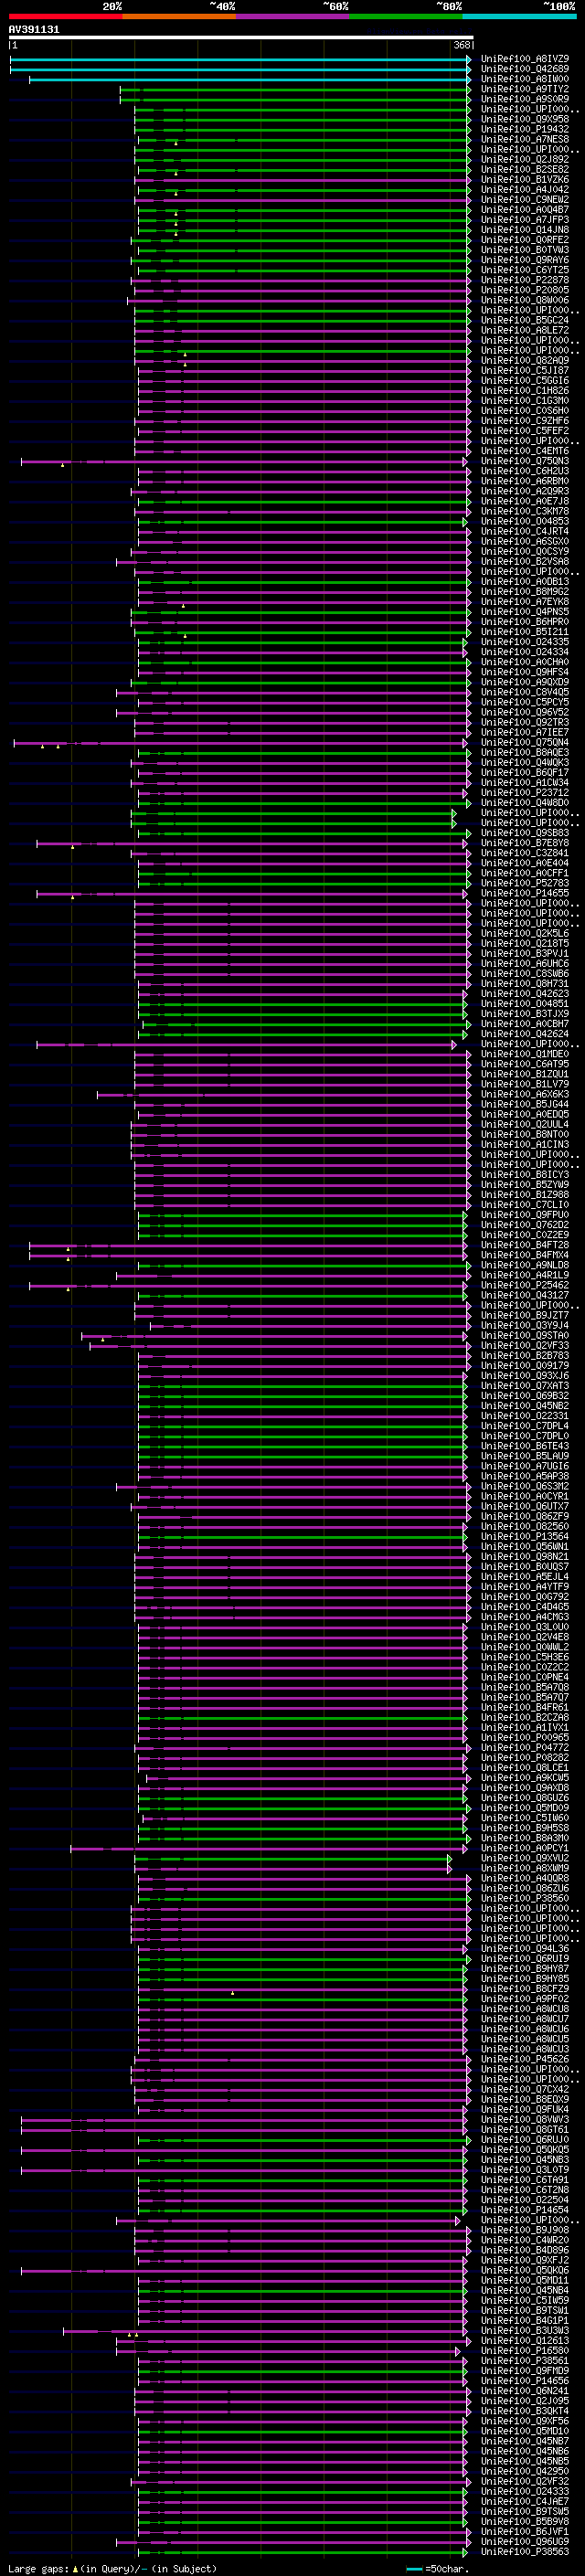The image size is (585, 2576).
Task: Select the UniRef100_A4YTF9 label
Action: pyautogui.click(x=525, y=1586)
